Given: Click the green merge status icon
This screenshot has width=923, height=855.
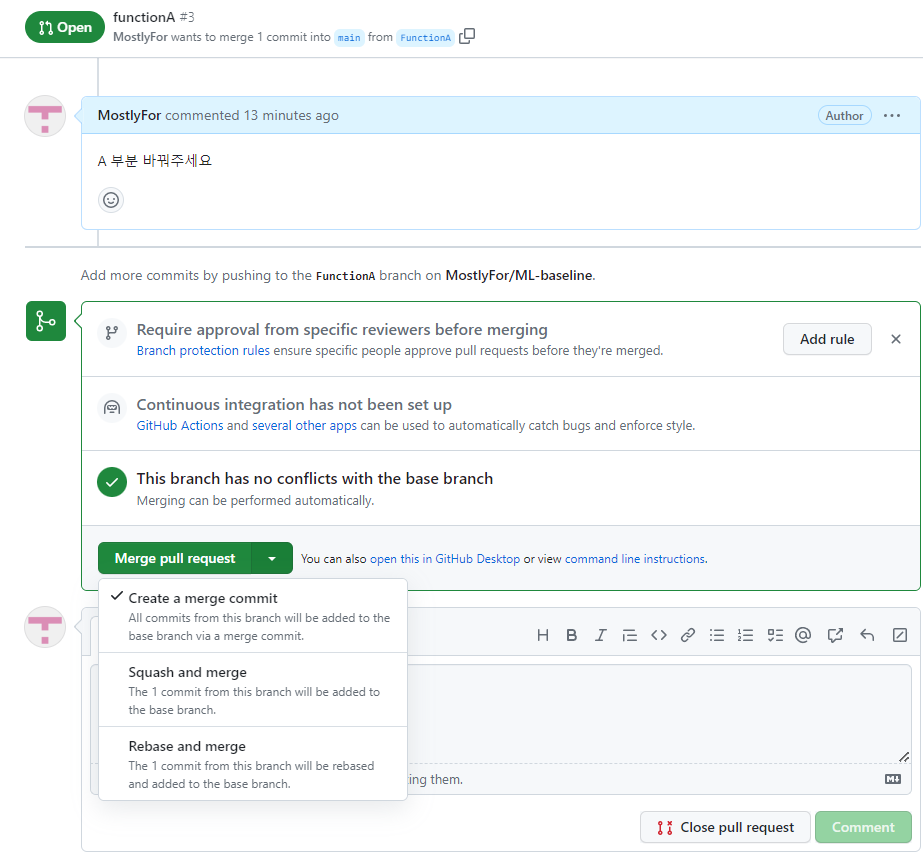Looking at the screenshot, I should (46, 321).
